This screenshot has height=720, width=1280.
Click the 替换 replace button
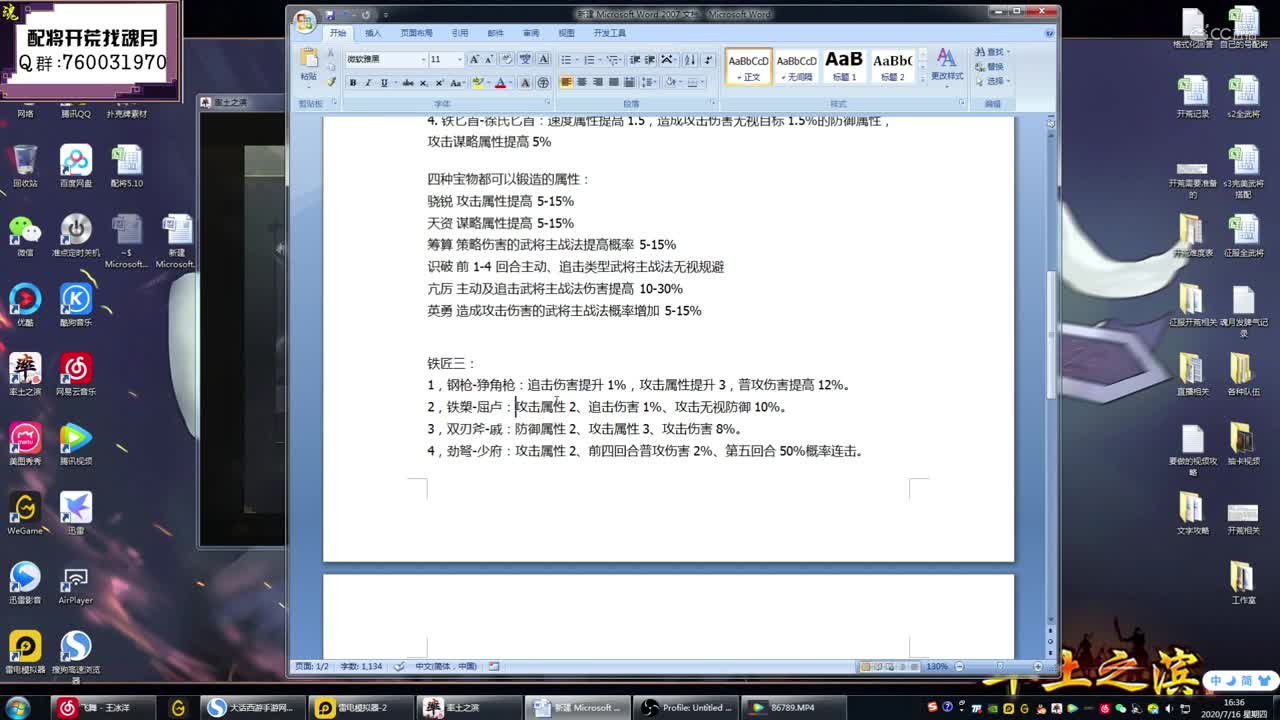(x=990, y=67)
